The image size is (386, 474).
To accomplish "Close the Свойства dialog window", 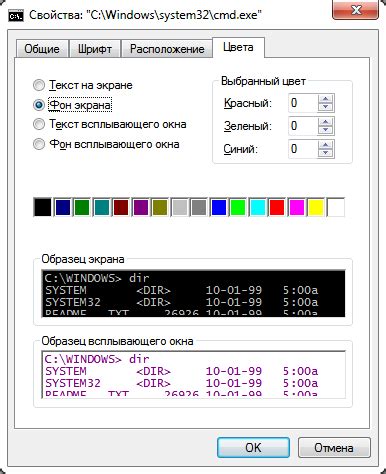I will point(355,10).
